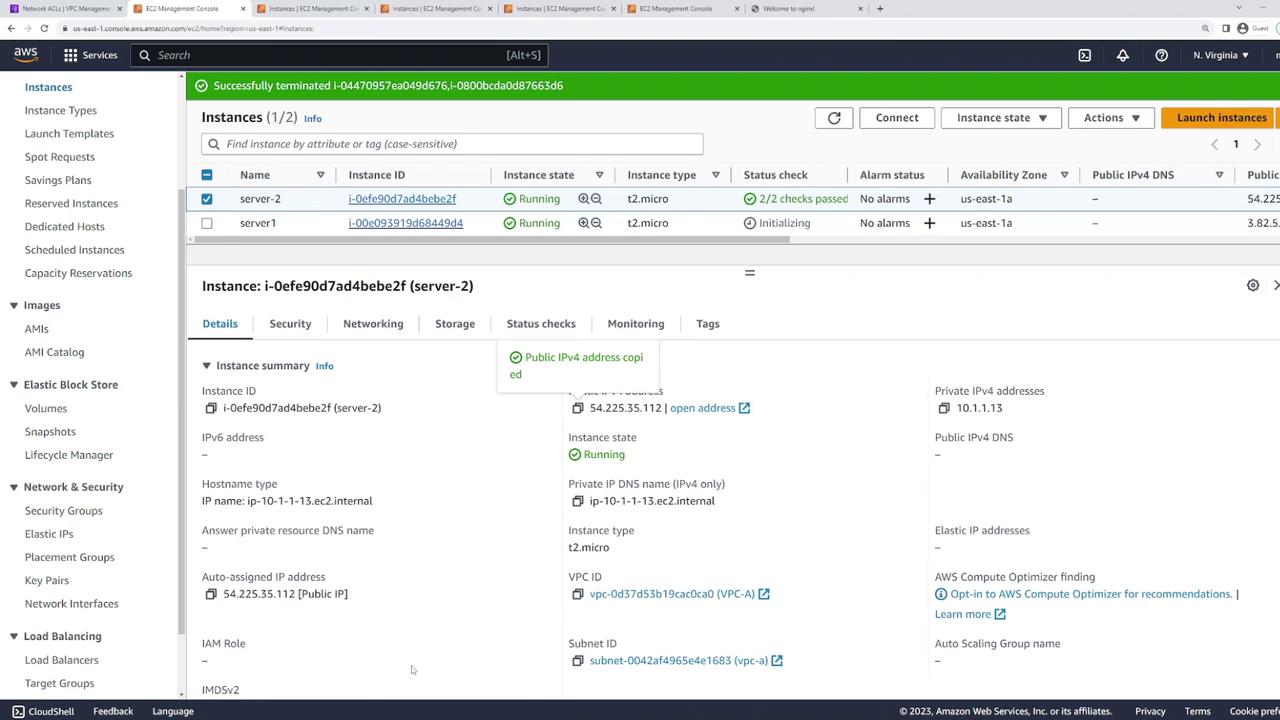Collapse the Instance summary section
This screenshot has width=1280, height=720.
(x=207, y=366)
